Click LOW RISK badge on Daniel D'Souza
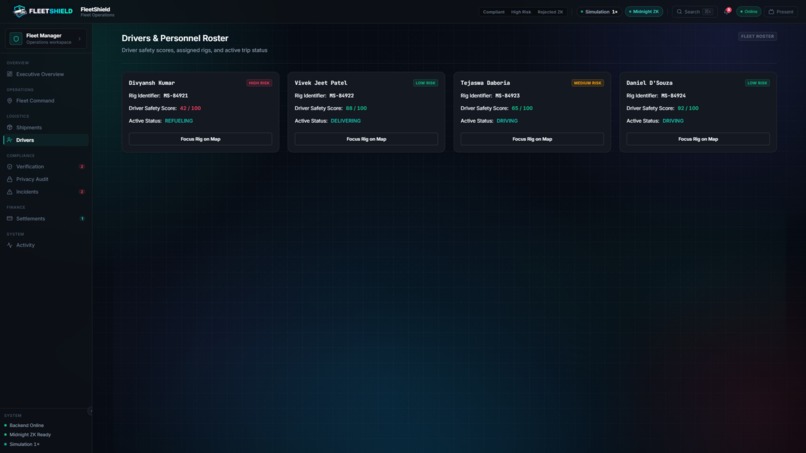Screen dimensions: 806x453 pos(757,83)
